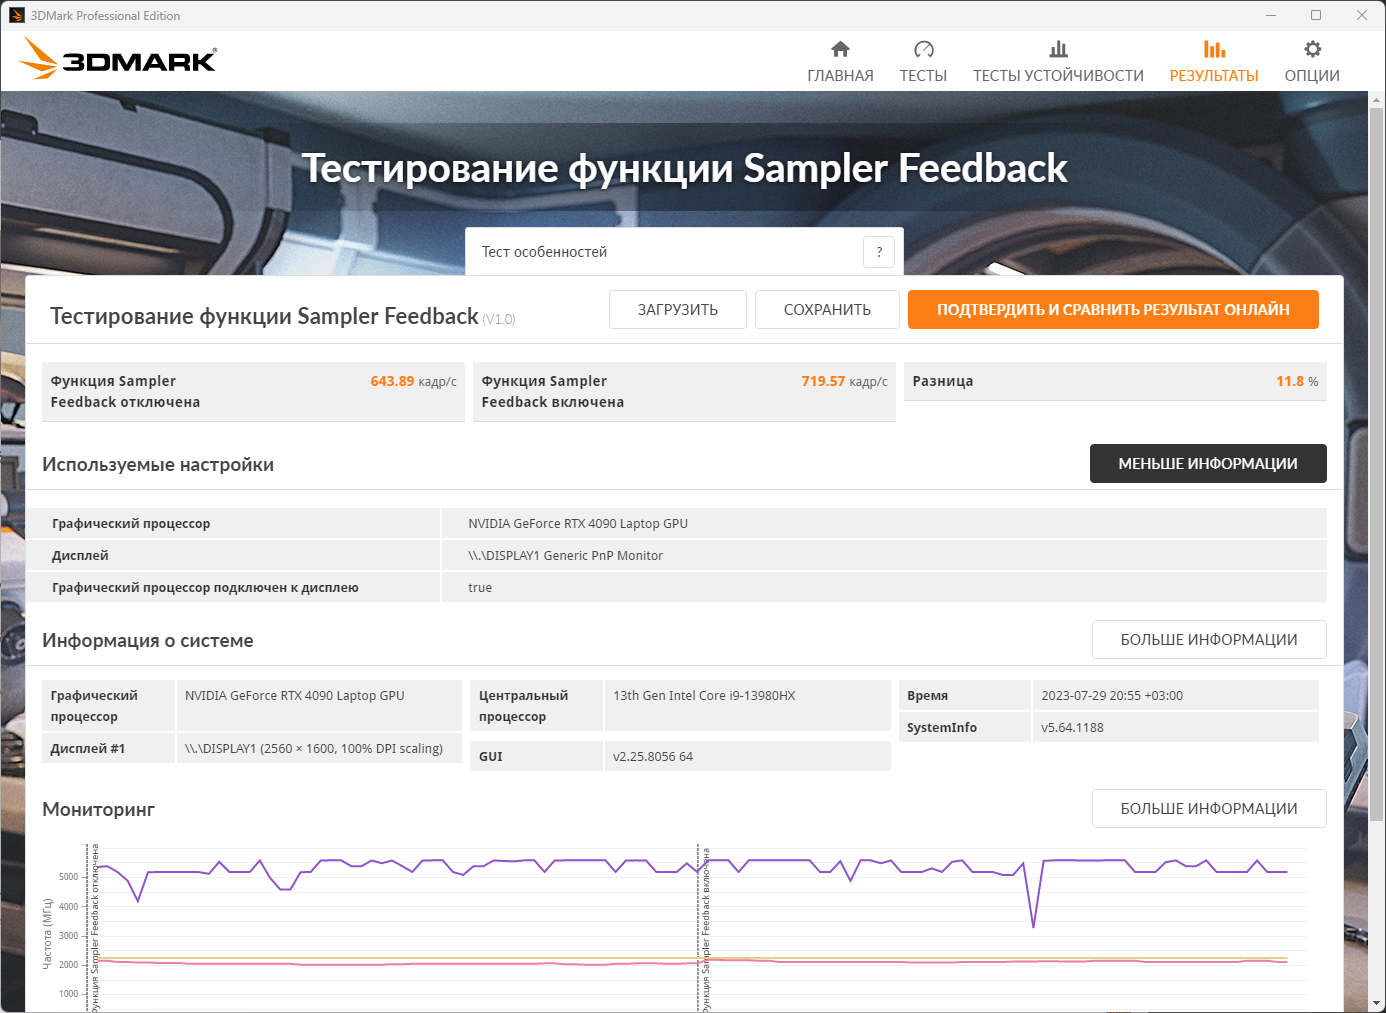Switch to the ТЕСТЫ tab
This screenshot has width=1386, height=1013.
(923, 76)
